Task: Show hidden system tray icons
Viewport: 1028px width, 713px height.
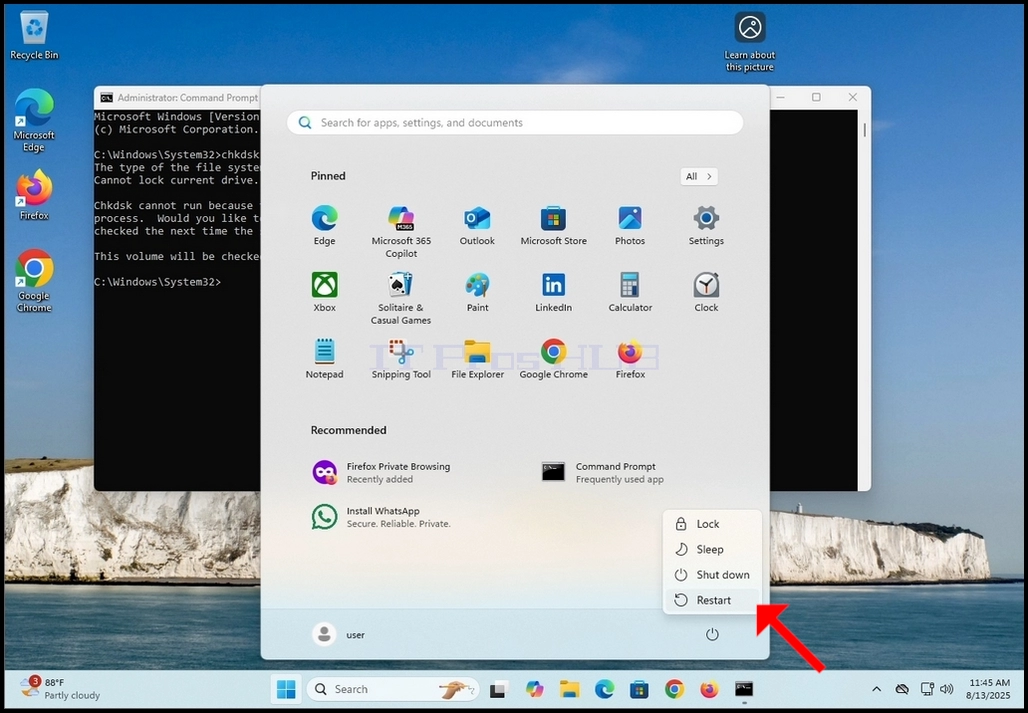Action: click(877, 689)
